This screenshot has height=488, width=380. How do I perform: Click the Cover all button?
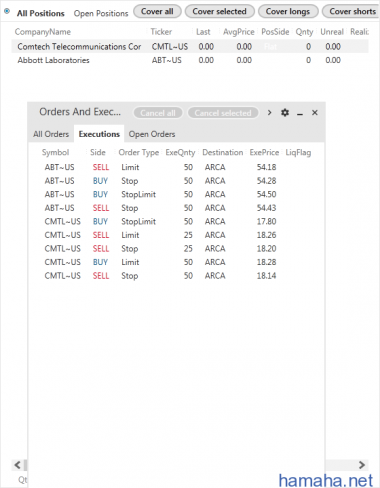157,12
